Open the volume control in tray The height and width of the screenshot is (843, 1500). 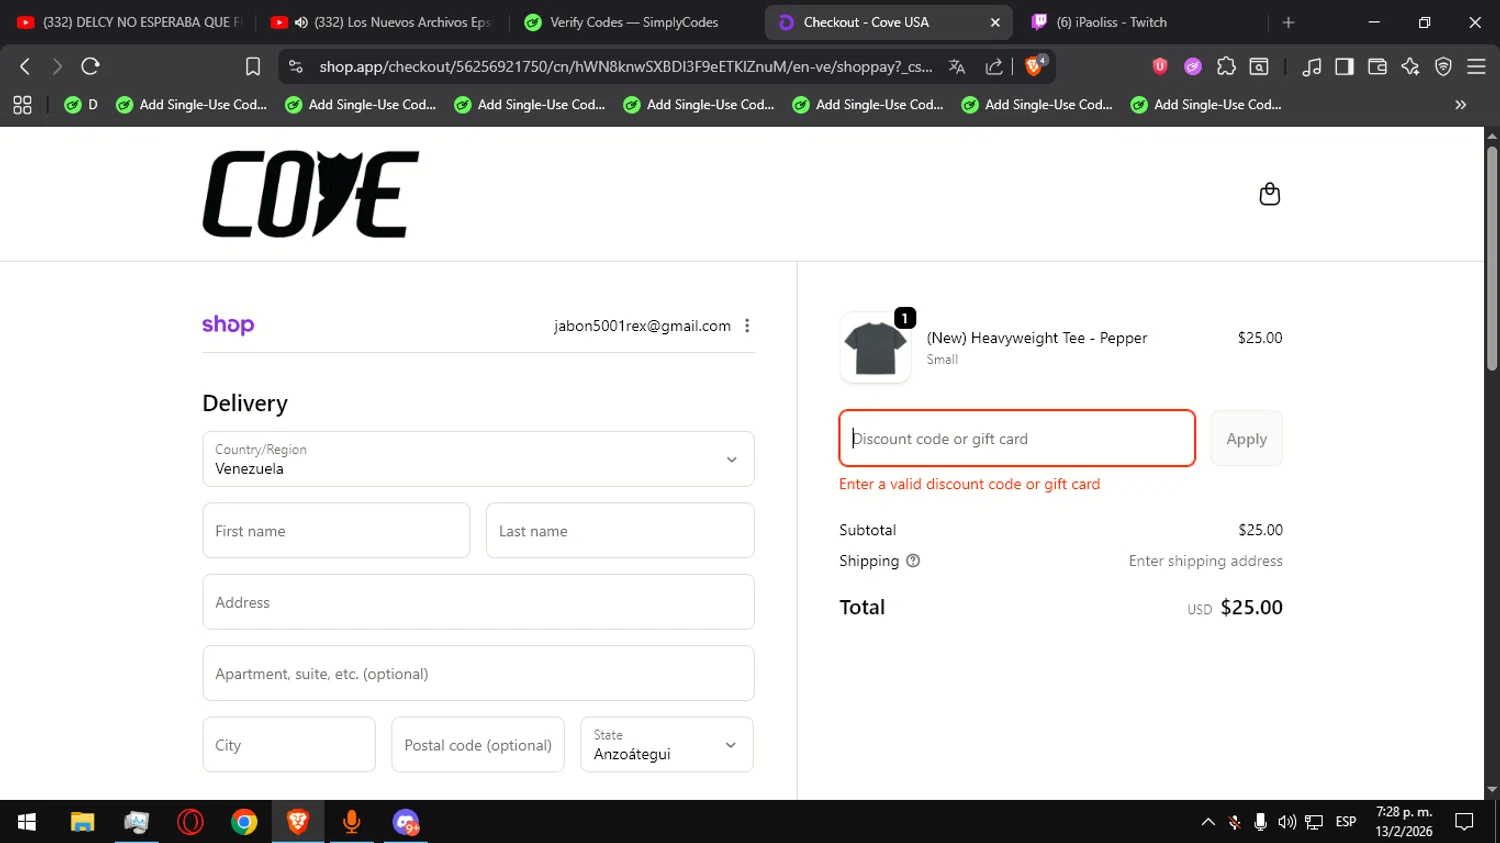1287,822
